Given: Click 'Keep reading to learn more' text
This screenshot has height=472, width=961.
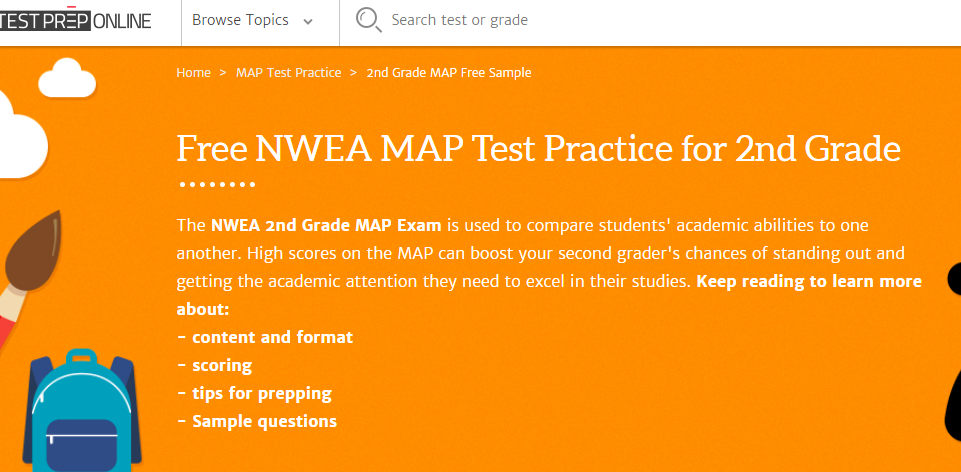Looking at the screenshot, I should [809, 281].
